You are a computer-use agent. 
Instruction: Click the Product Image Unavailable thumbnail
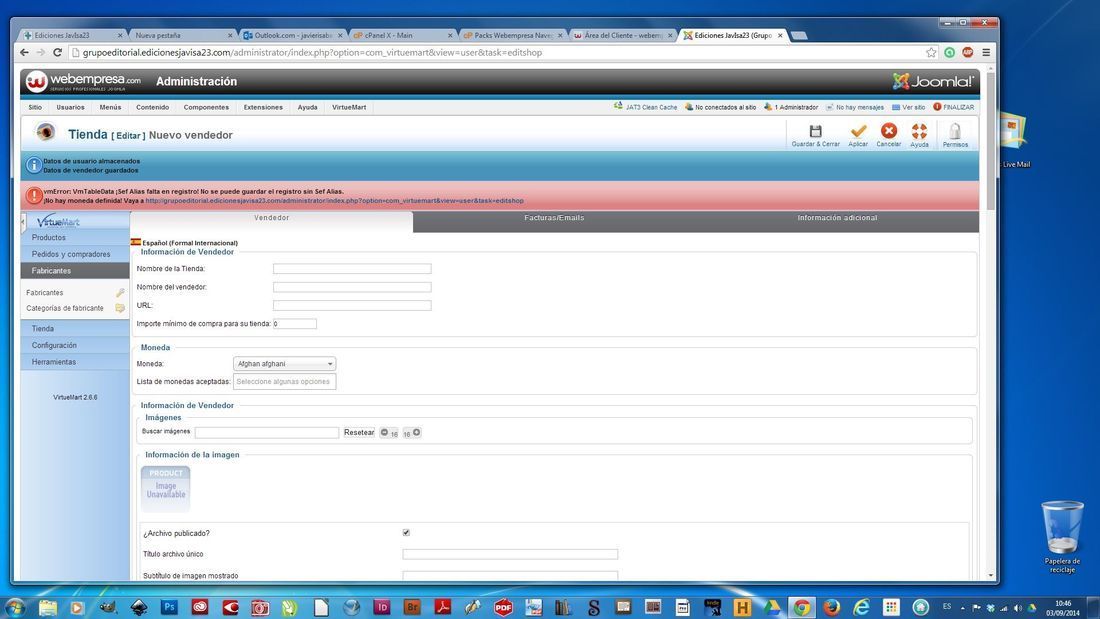coord(166,488)
